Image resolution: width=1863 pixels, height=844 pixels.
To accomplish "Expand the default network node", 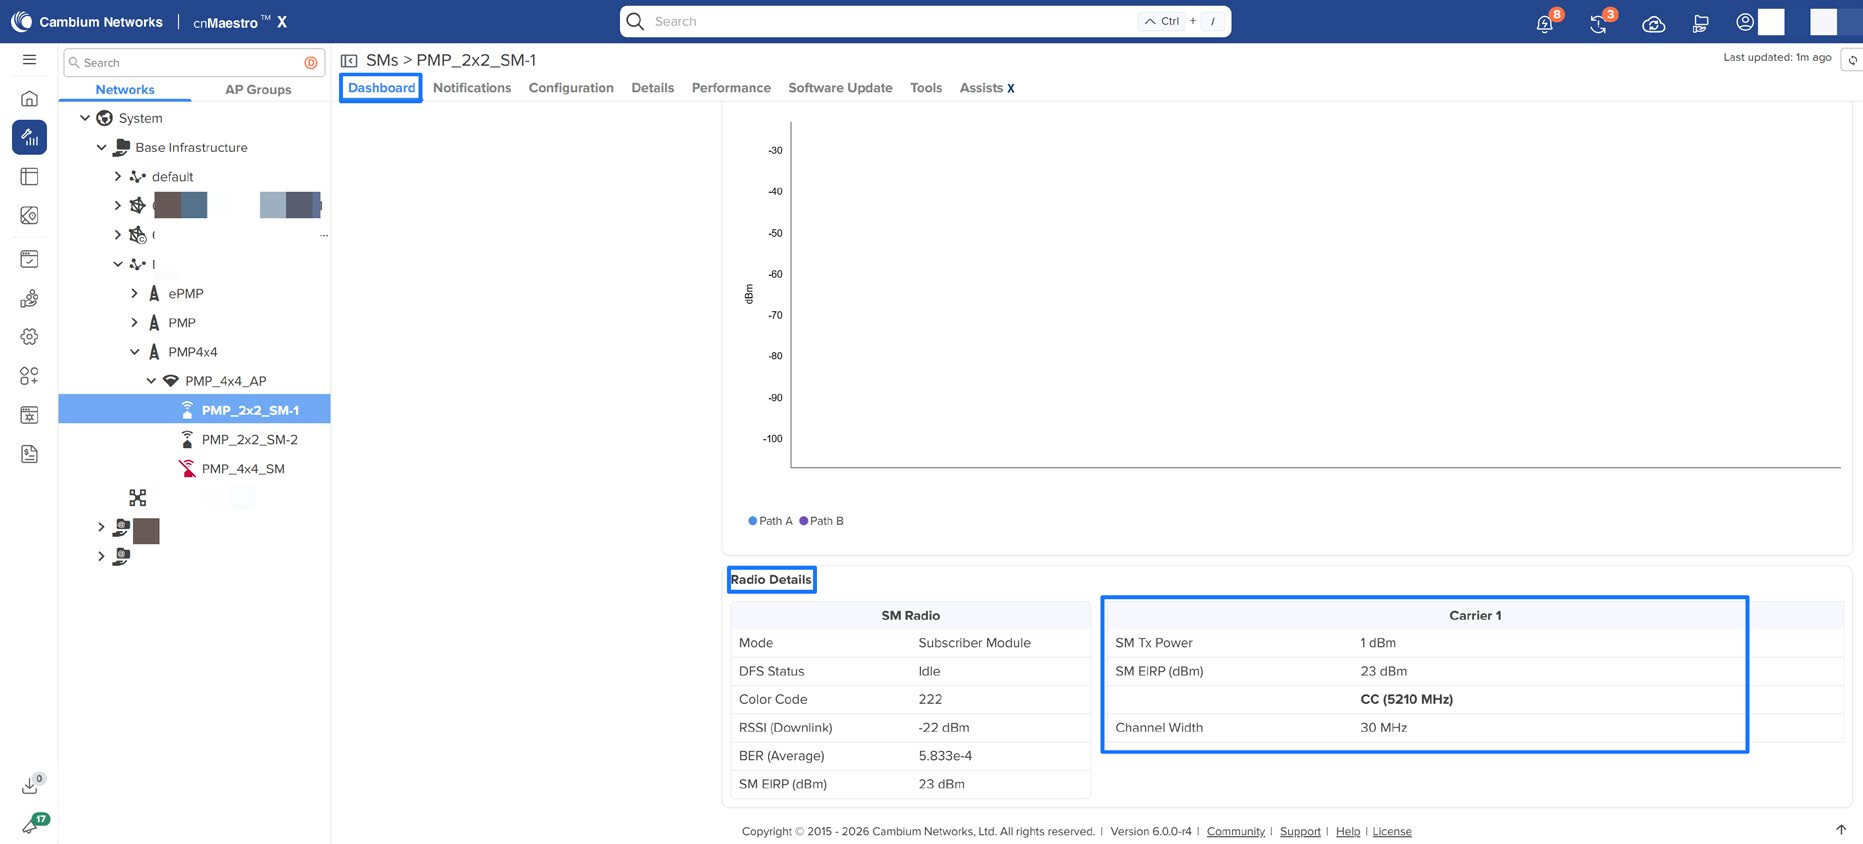I will (x=118, y=176).
